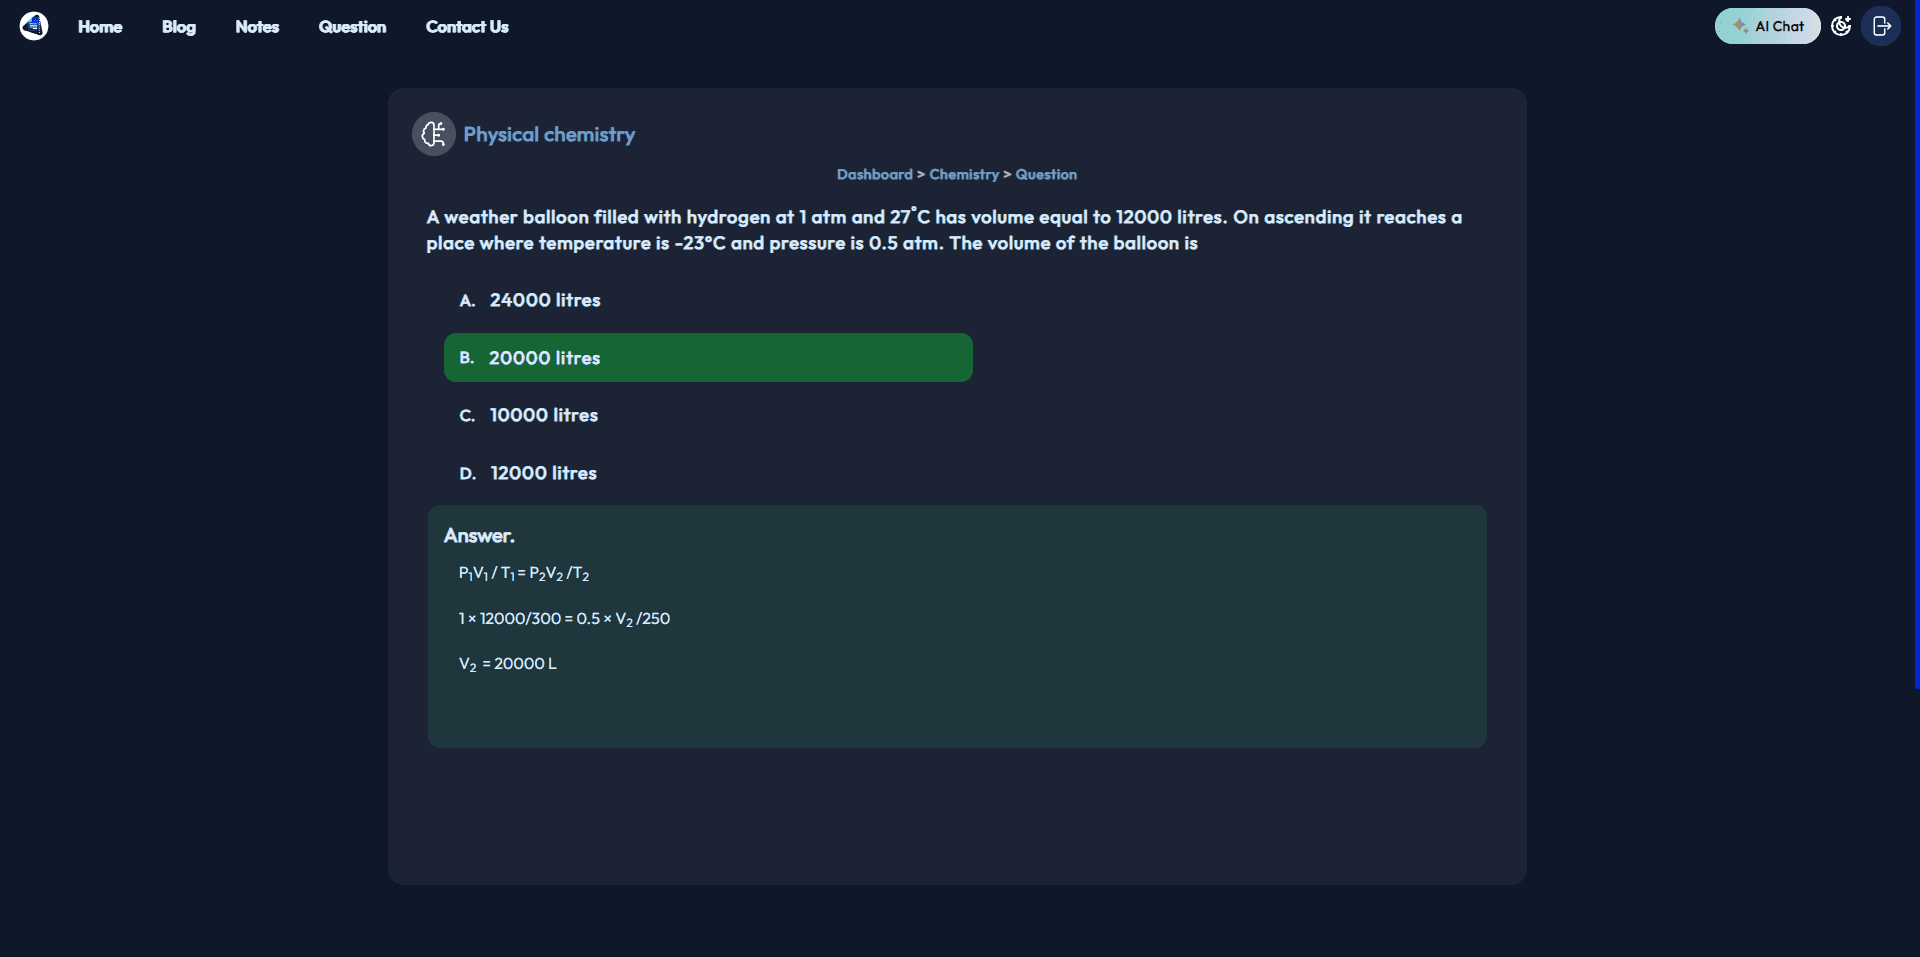Click the Physical chemistry heading

coord(549,134)
